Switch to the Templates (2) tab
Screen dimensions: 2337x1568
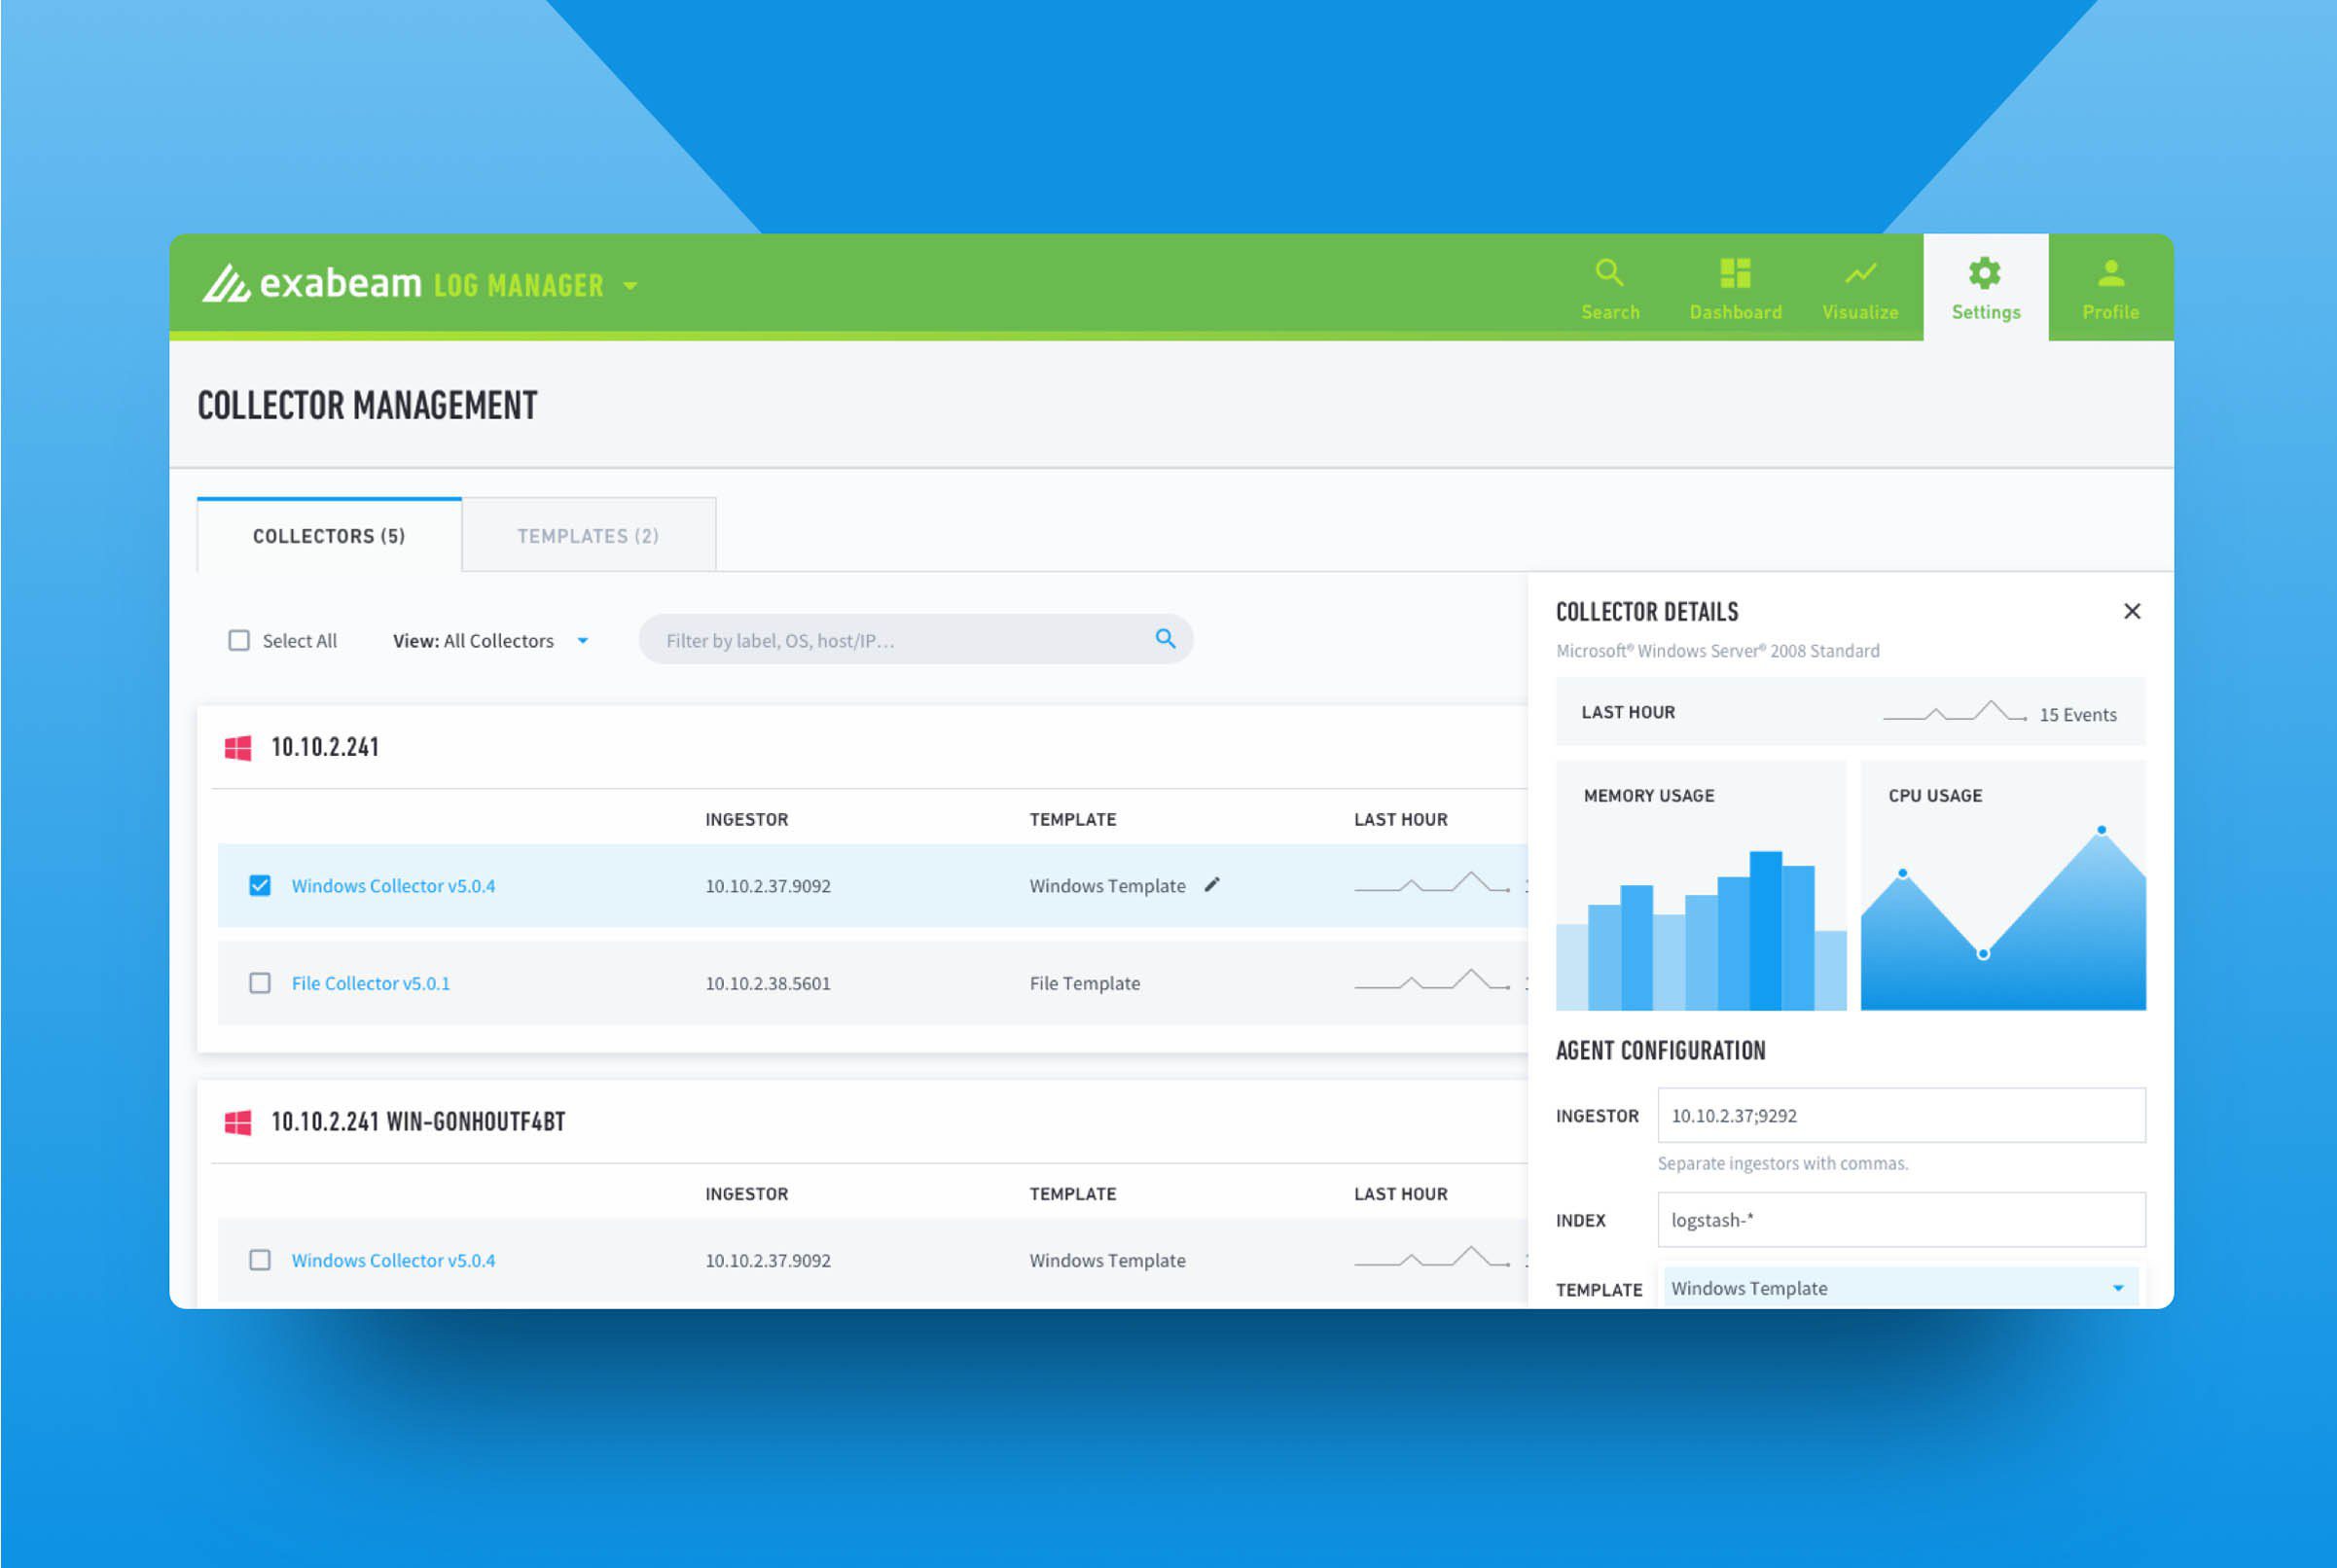[x=589, y=535]
